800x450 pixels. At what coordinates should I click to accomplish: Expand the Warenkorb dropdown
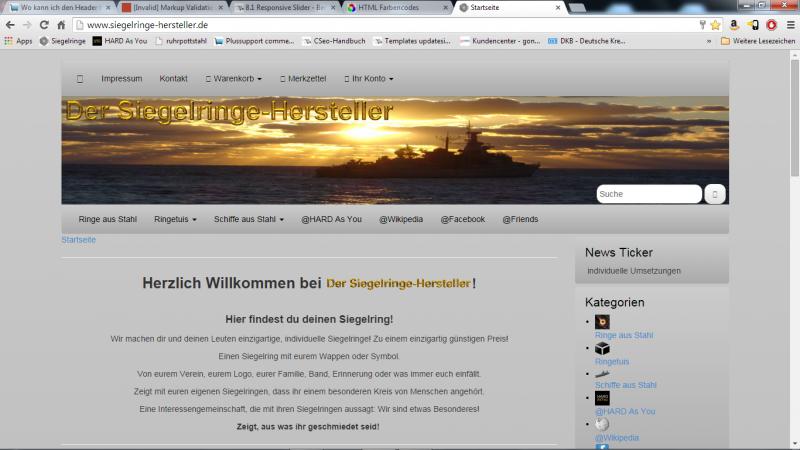tap(233, 78)
